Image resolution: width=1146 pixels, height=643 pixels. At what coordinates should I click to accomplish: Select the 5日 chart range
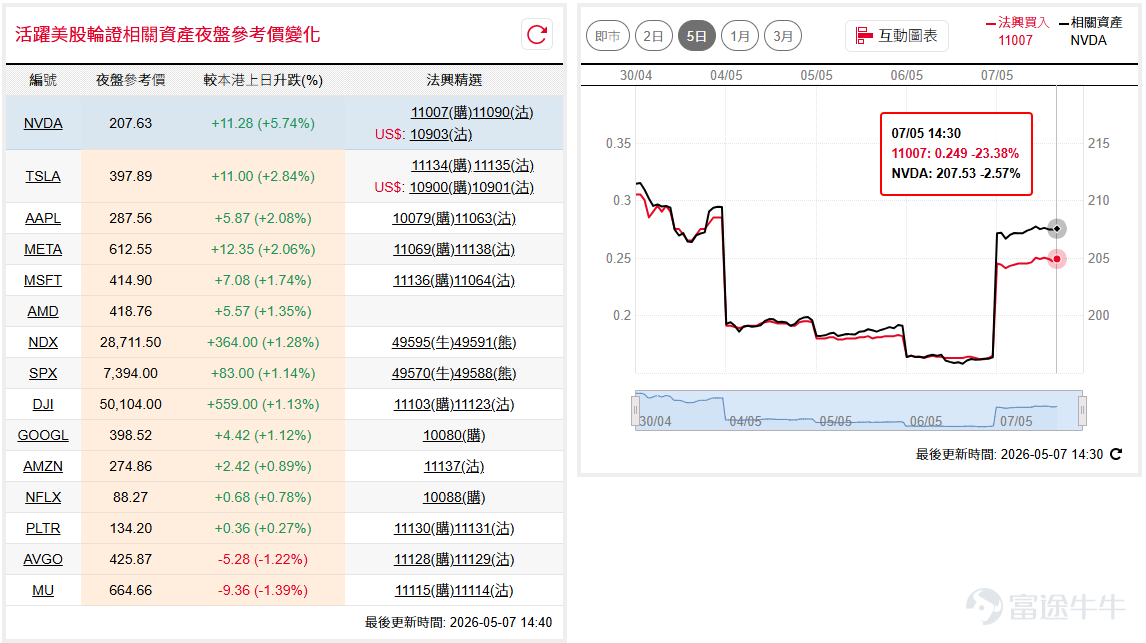[x=697, y=36]
